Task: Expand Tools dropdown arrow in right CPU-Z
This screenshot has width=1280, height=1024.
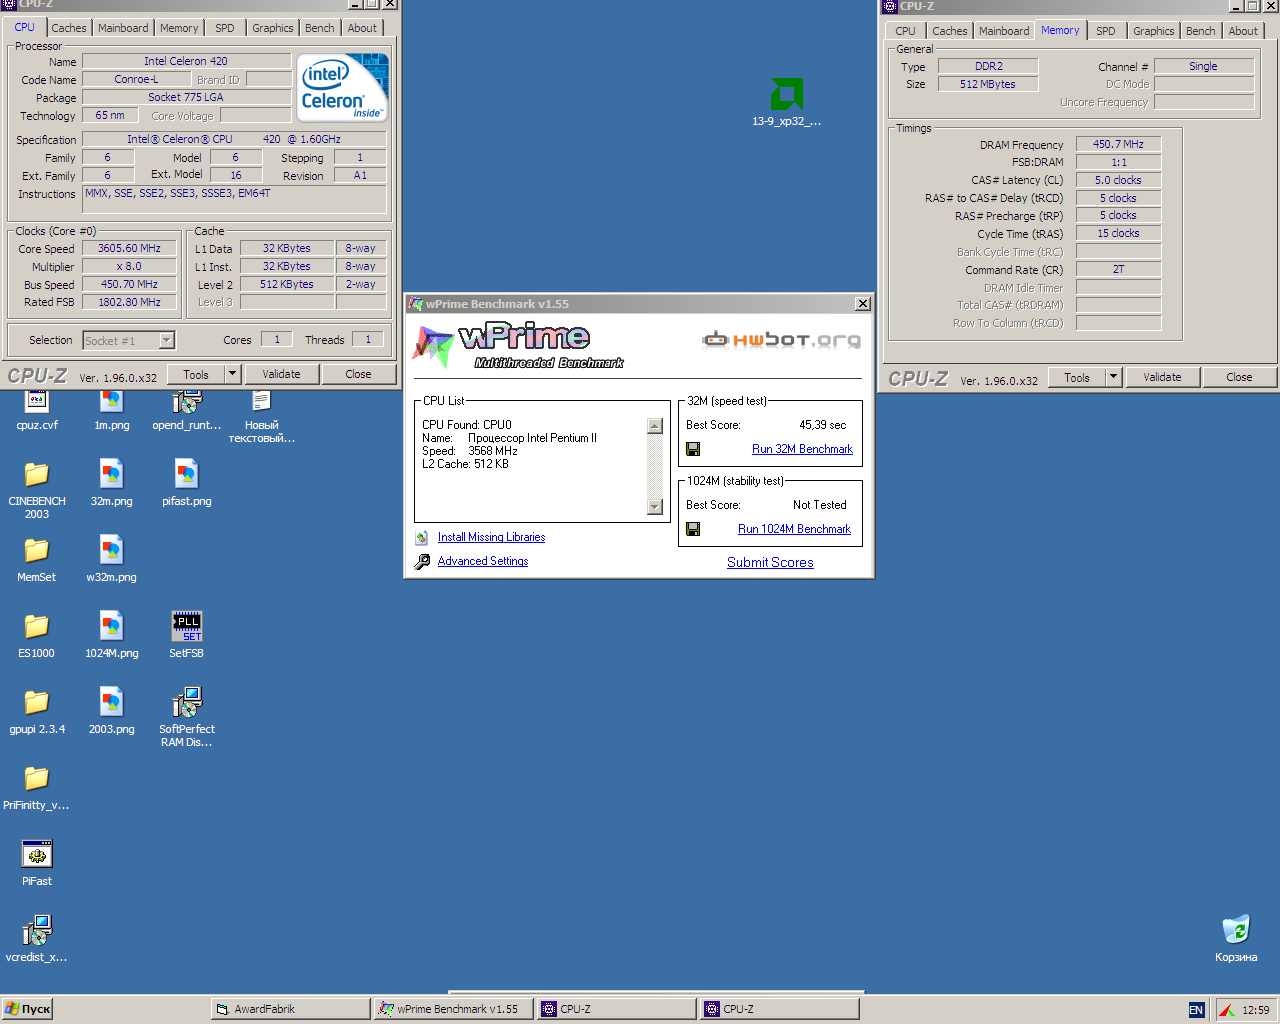Action: click(x=1113, y=377)
